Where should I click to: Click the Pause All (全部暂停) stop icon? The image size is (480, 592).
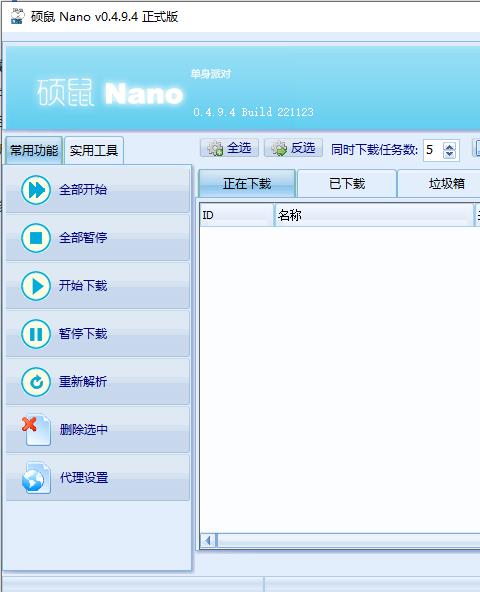(35, 238)
